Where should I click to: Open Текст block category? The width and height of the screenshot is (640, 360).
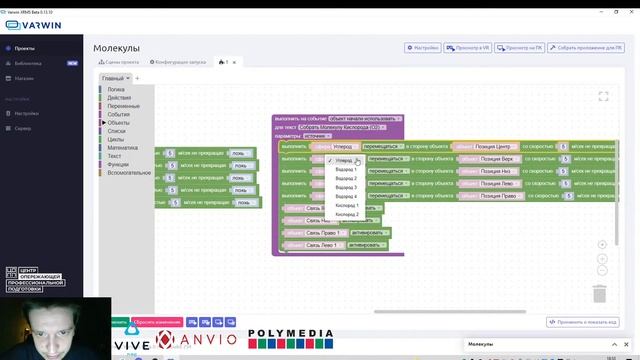(x=114, y=156)
